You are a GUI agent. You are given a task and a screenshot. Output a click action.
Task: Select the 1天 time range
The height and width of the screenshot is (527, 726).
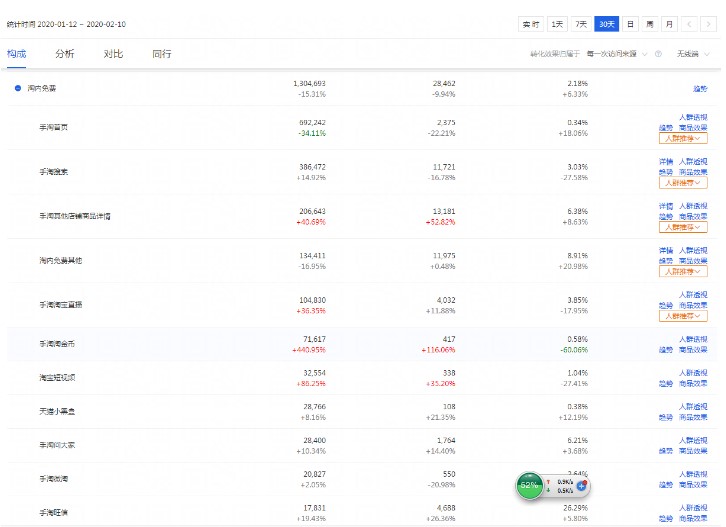pos(557,24)
